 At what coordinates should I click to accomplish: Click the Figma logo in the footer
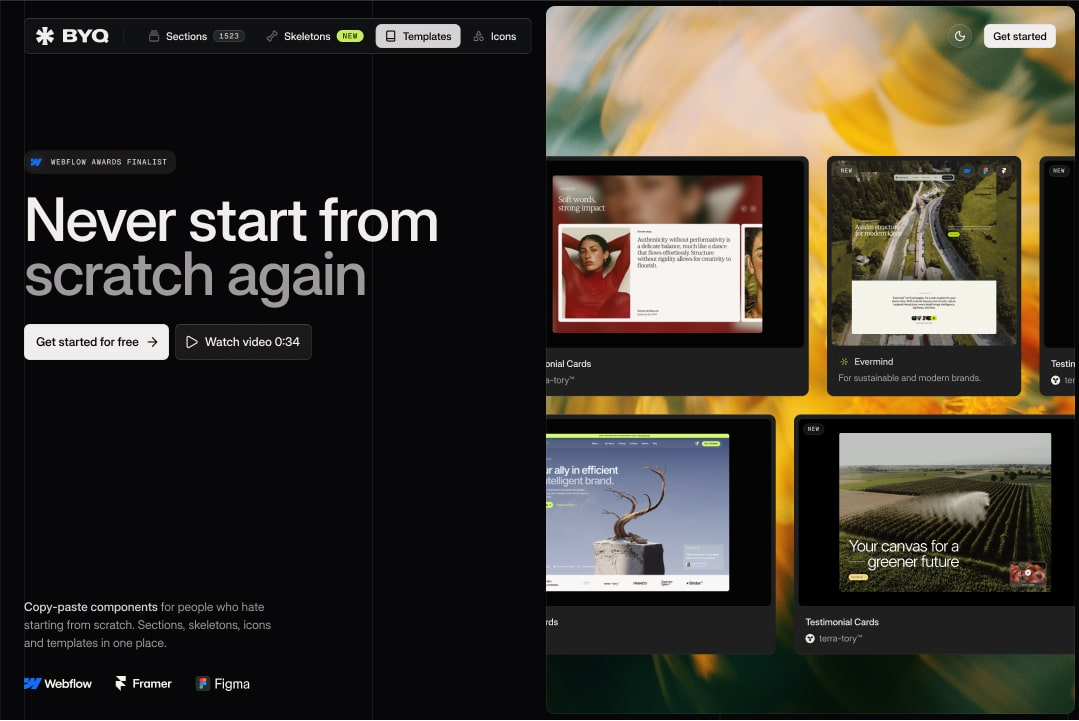pyautogui.click(x=203, y=683)
